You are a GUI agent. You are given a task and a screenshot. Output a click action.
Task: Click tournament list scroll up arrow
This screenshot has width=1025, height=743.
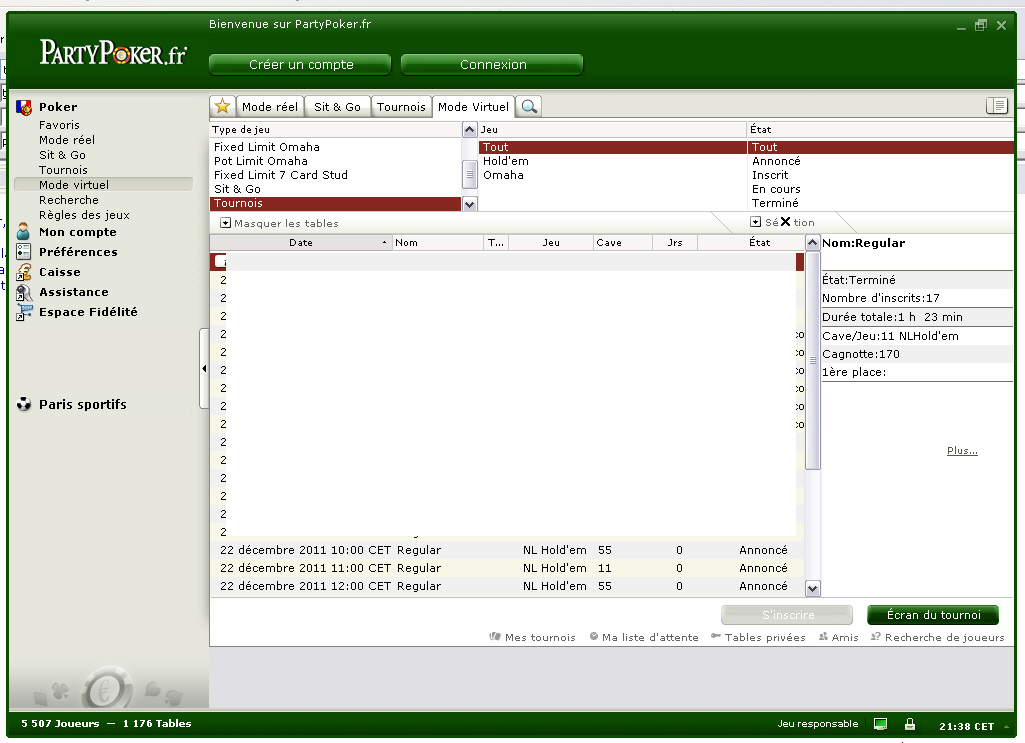[812, 243]
